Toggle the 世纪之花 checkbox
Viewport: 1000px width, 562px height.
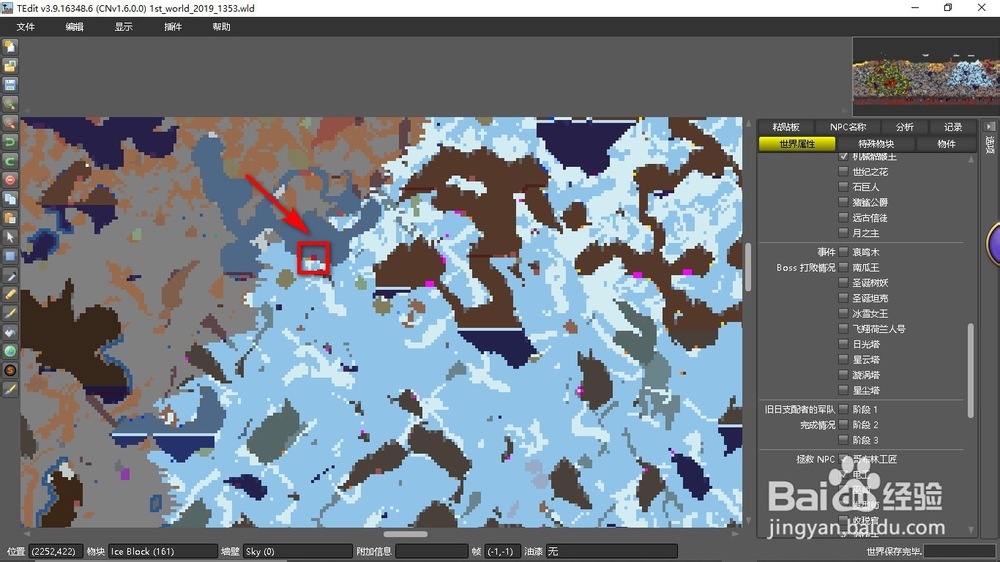(x=843, y=172)
